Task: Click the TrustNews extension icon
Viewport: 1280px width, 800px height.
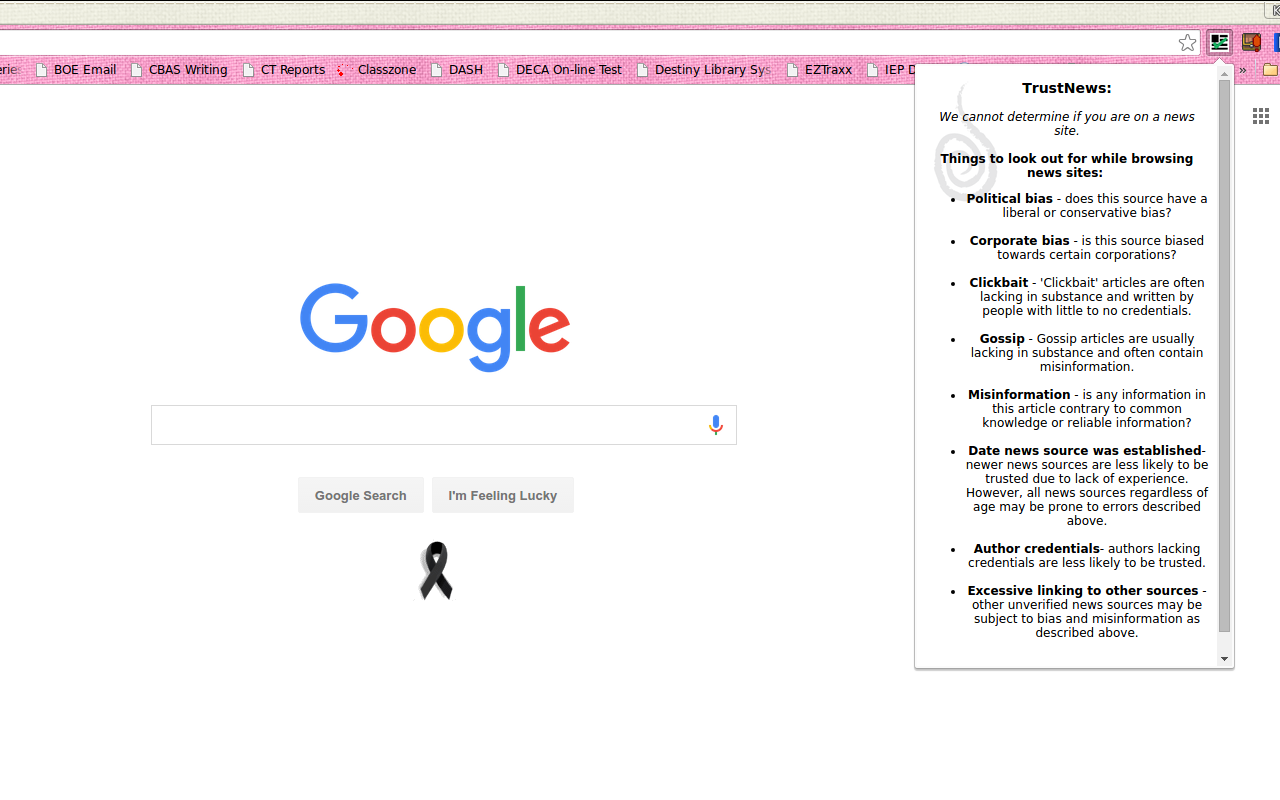Action: [x=1219, y=42]
